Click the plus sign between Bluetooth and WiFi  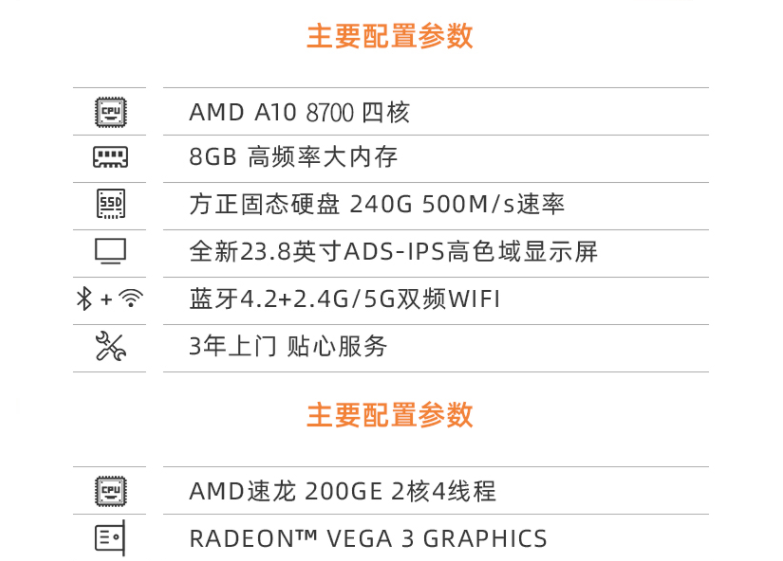point(106,299)
